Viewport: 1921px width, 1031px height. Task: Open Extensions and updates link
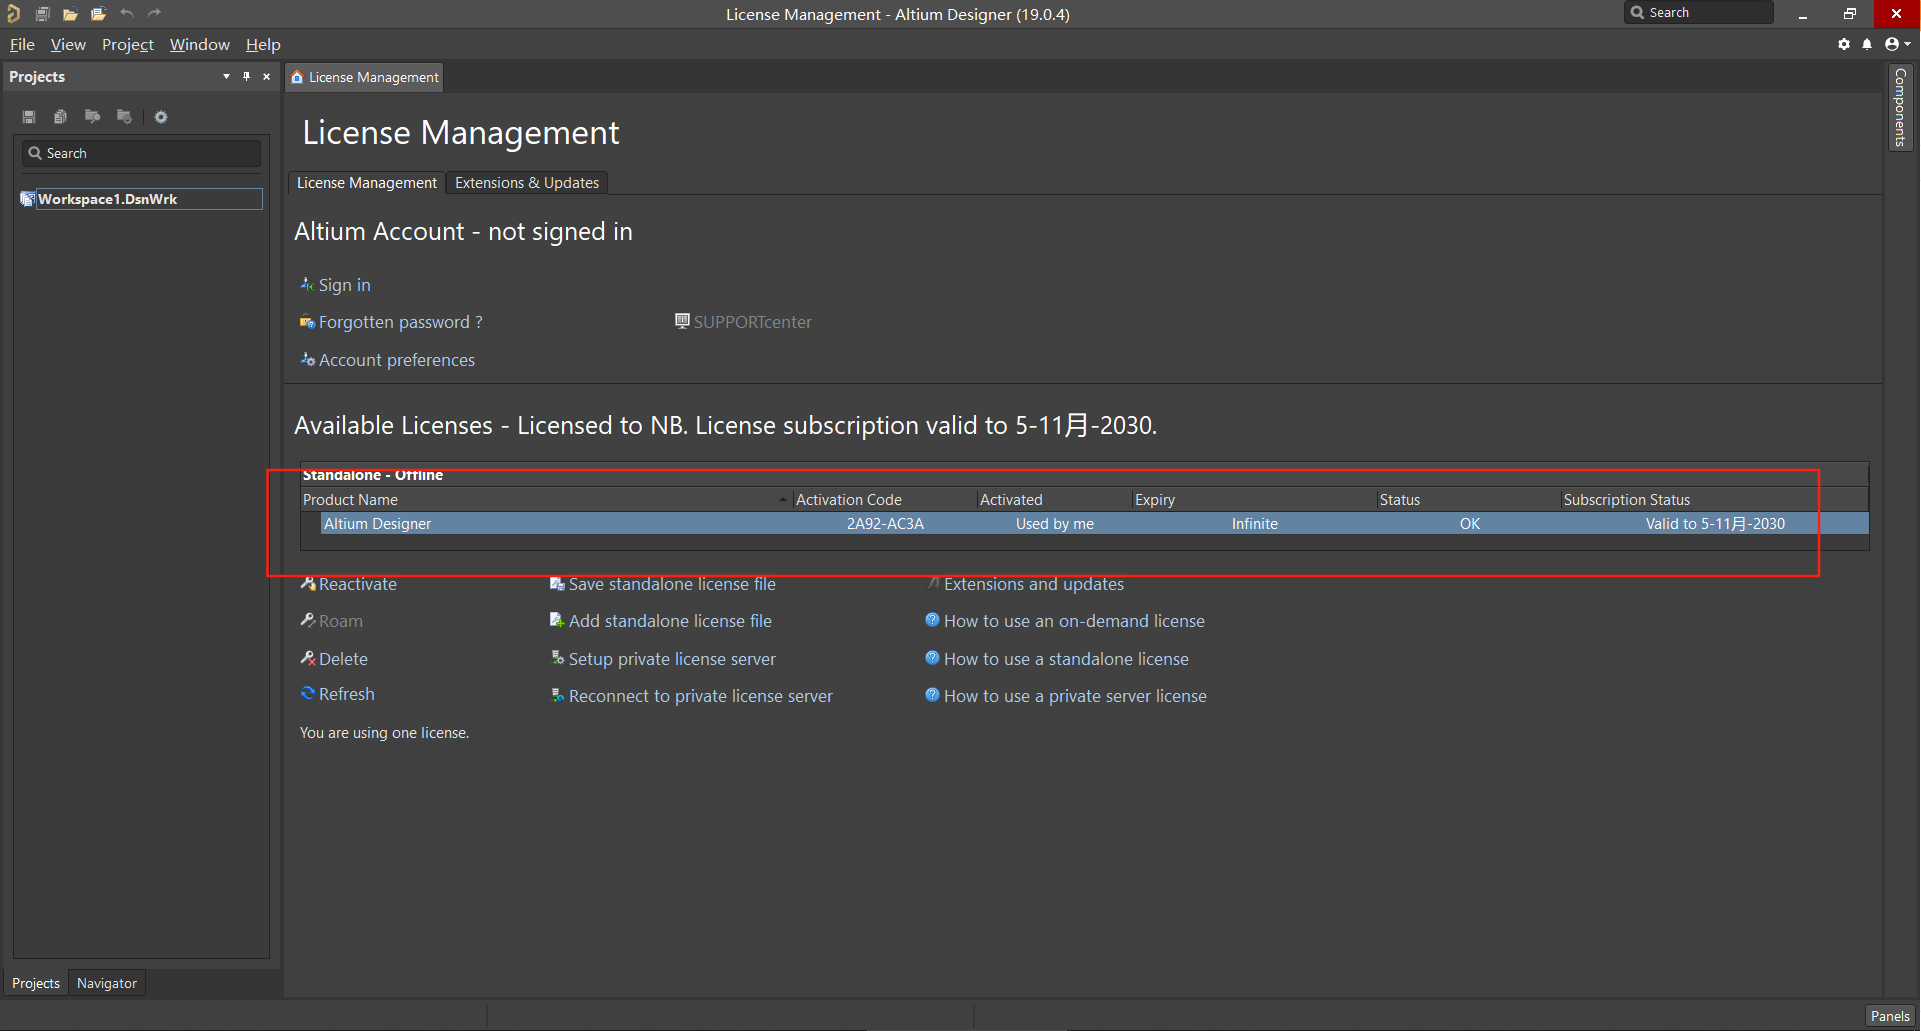[x=1033, y=584]
